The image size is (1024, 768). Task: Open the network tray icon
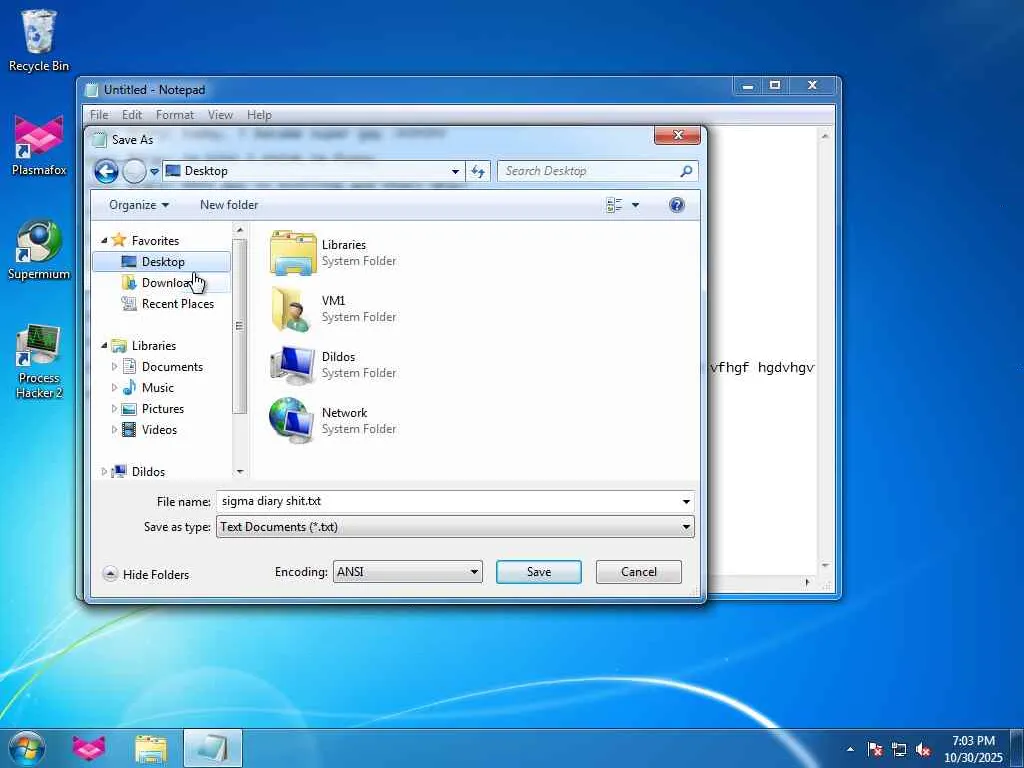tap(899, 749)
